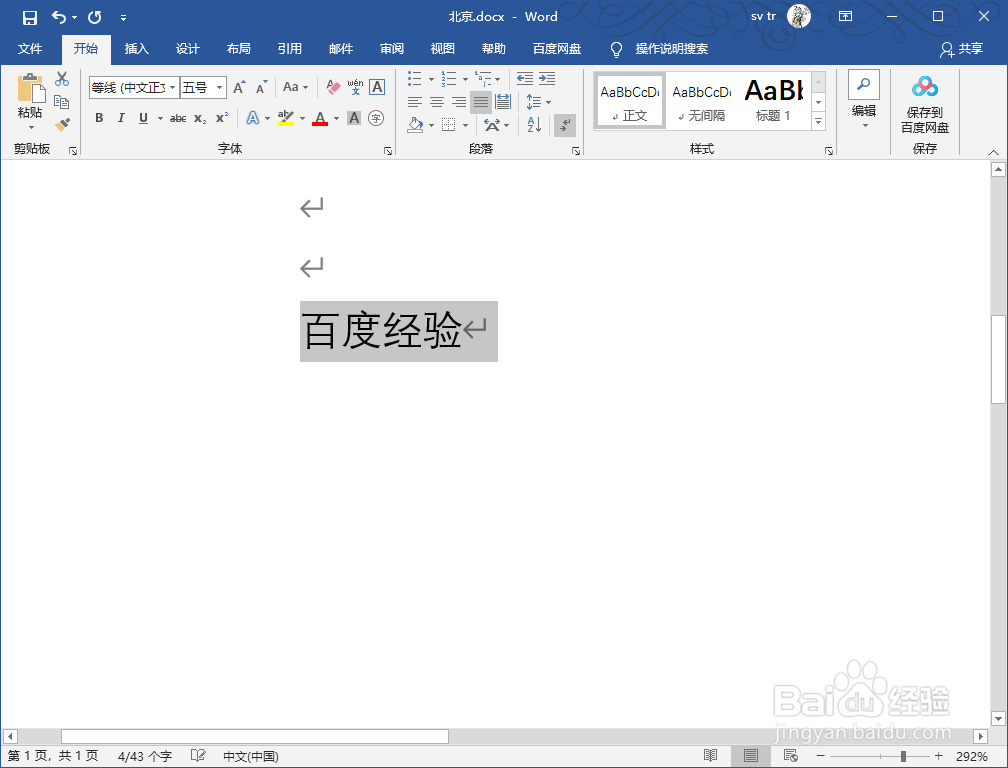Switch to the 百度网盘 tab
This screenshot has height=768, width=1008.
pyautogui.click(x=557, y=49)
